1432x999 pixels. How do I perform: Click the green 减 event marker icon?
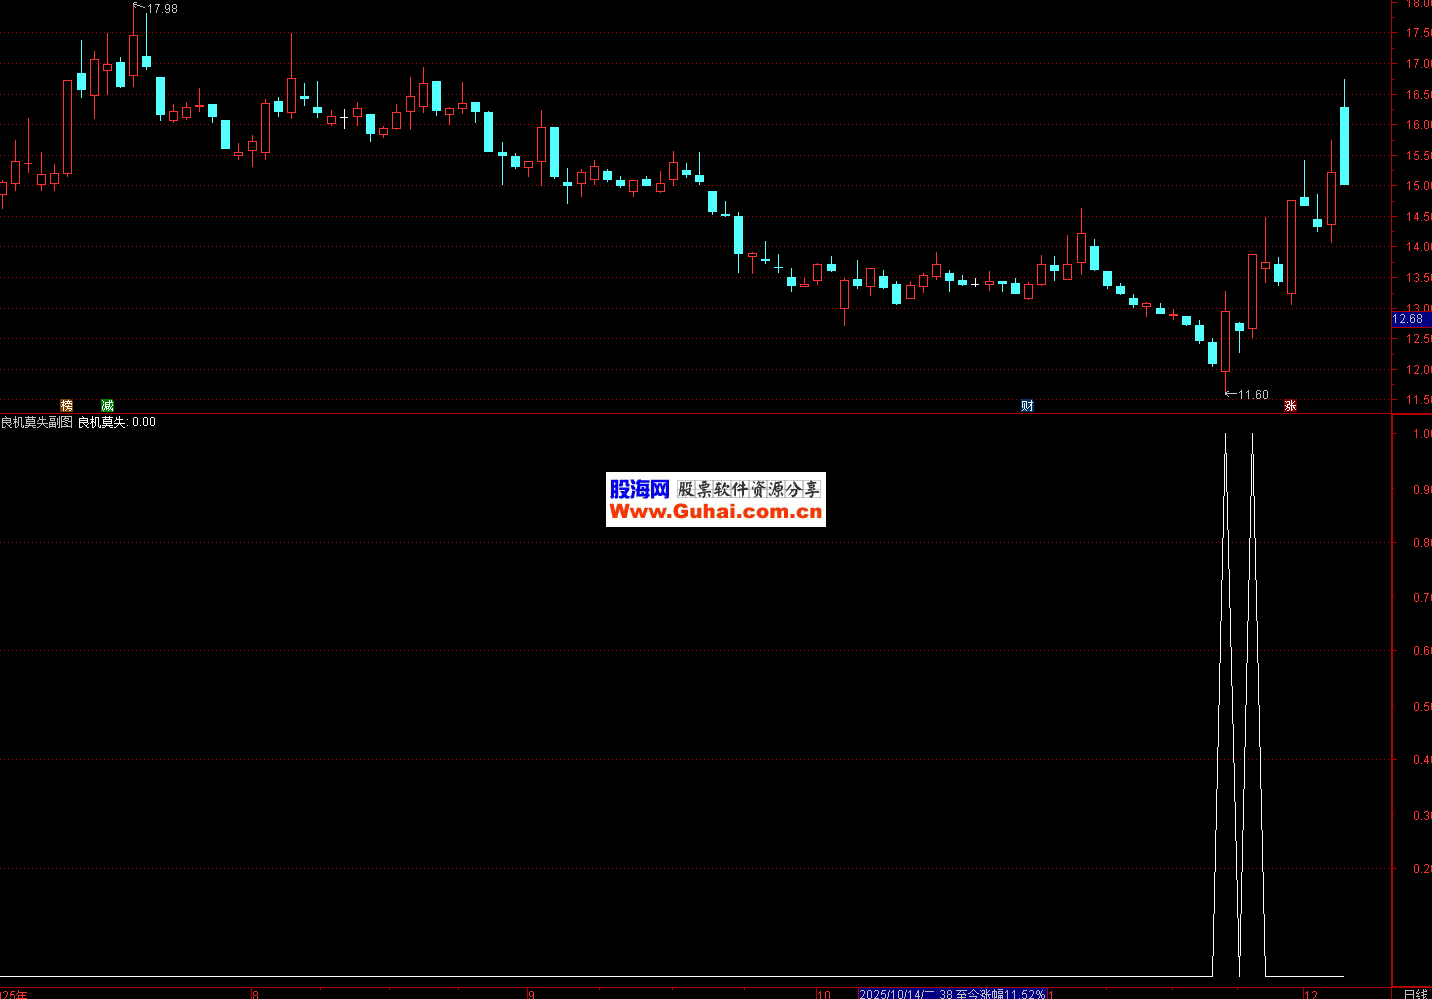(107, 405)
